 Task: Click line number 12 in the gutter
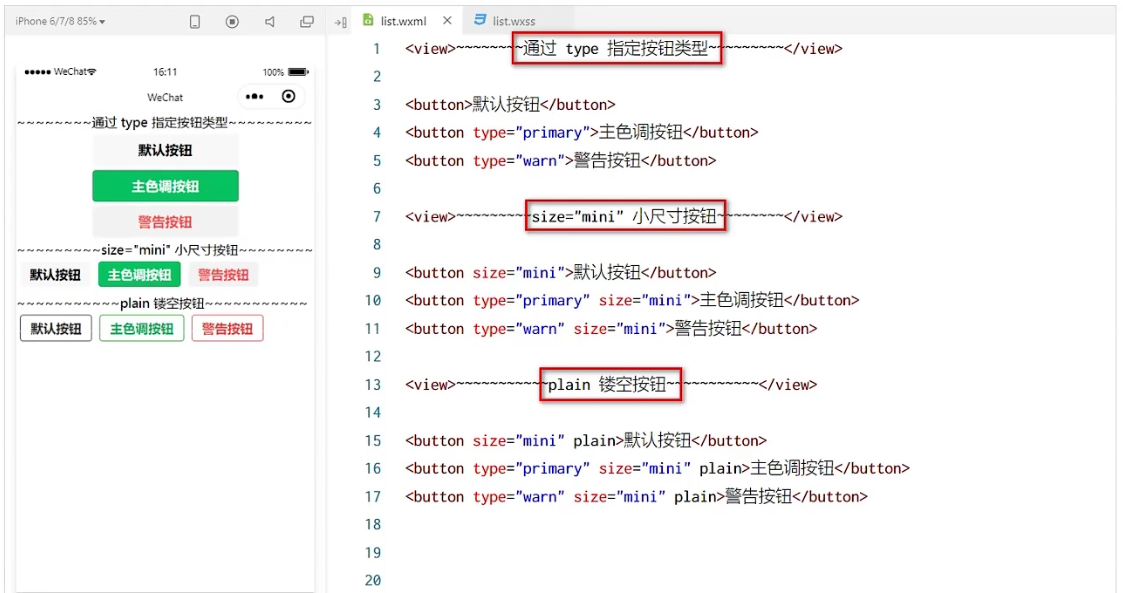click(373, 357)
